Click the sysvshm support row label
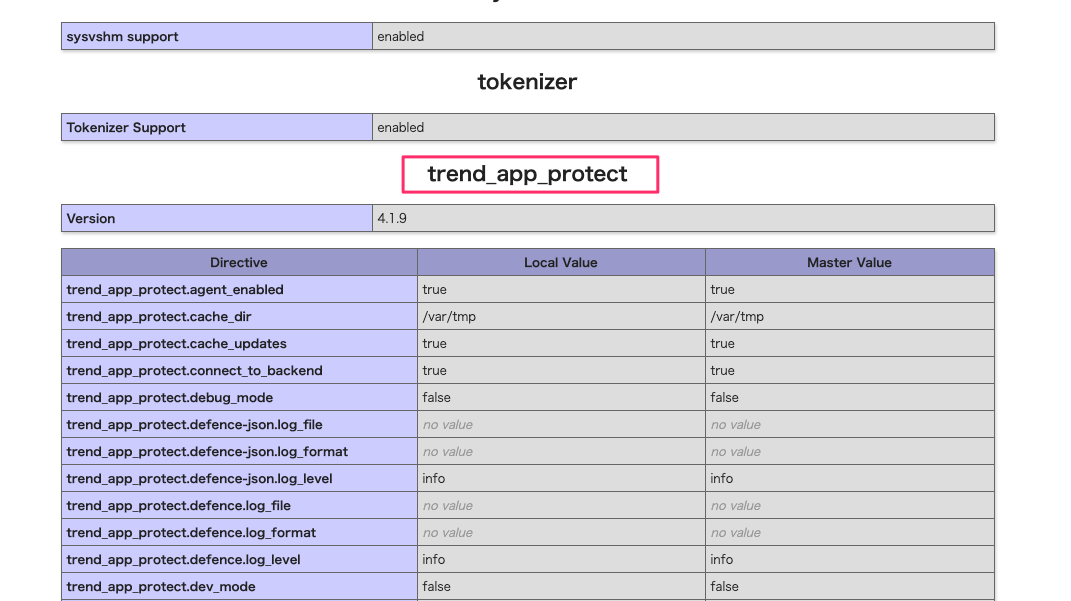1071x601 pixels. [122, 36]
